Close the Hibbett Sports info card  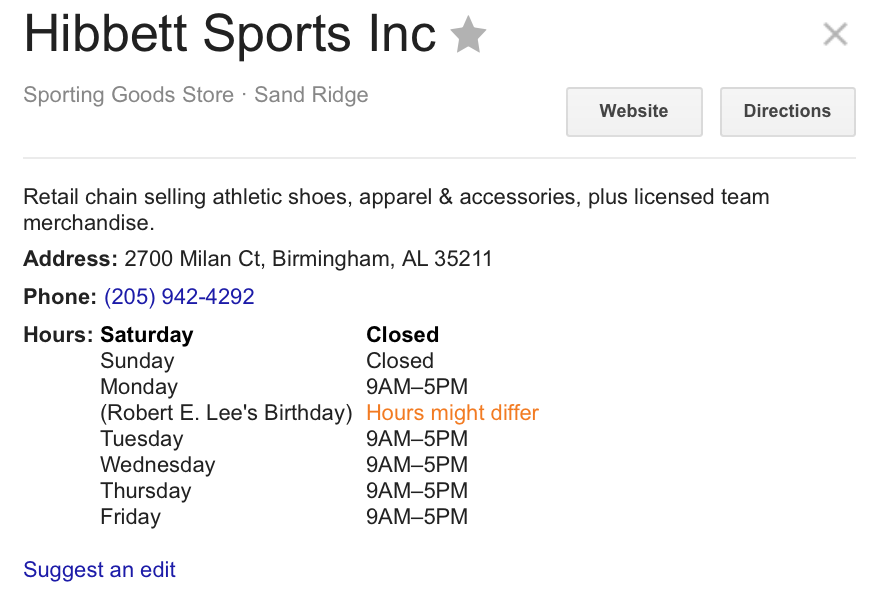[x=835, y=34]
